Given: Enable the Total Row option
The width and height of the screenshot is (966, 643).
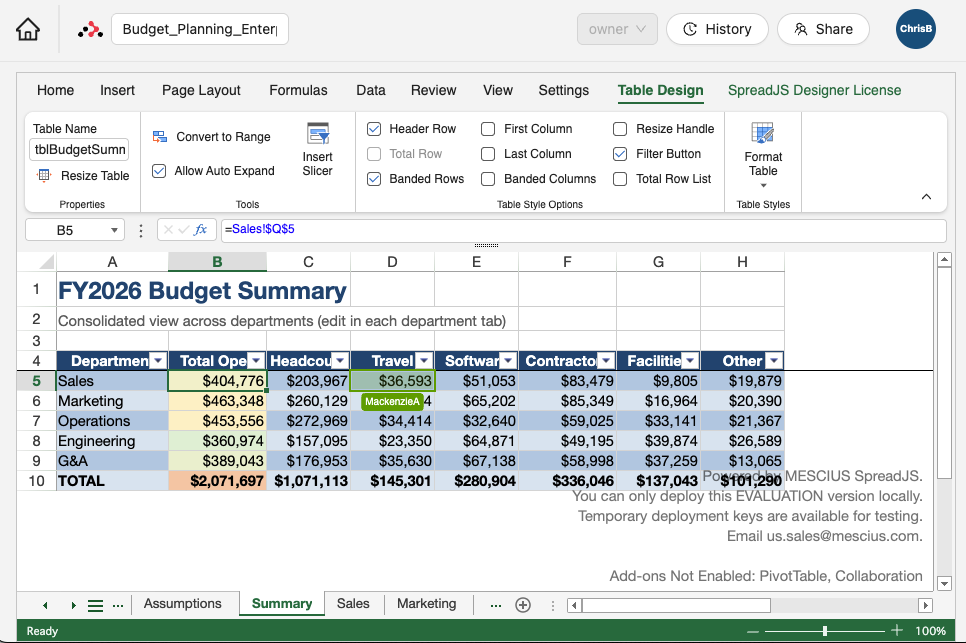Looking at the screenshot, I should coord(374,153).
